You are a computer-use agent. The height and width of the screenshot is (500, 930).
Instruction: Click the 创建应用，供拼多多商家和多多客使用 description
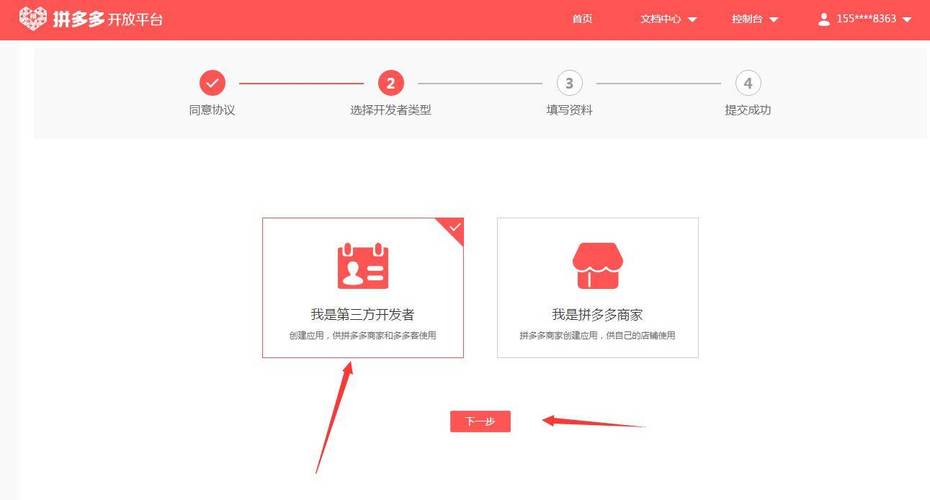[362, 336]
